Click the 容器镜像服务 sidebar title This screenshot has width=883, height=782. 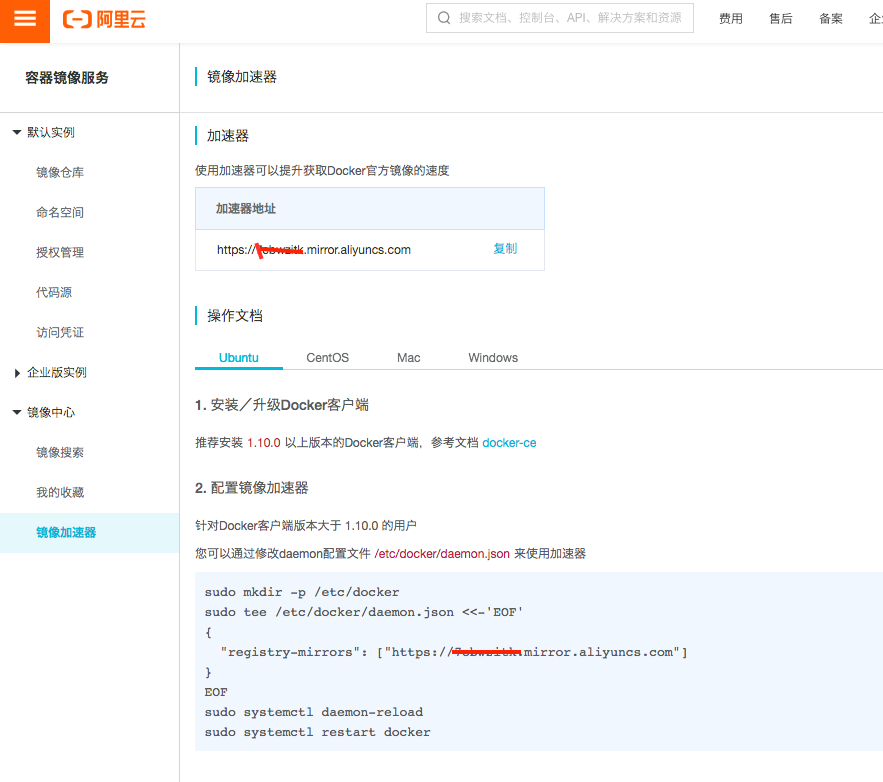tap(66, 78)
